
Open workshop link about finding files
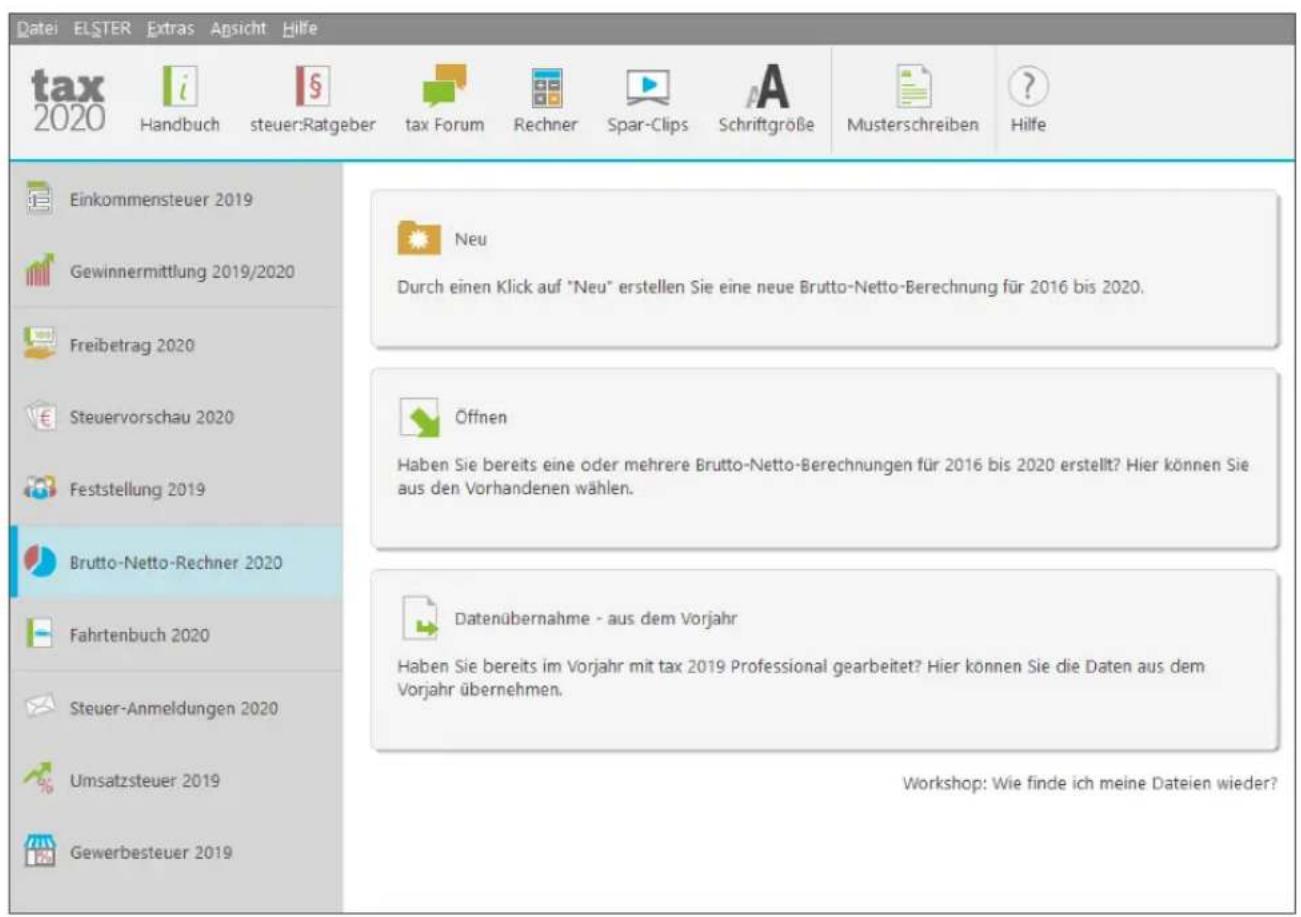click(1090, 783)
